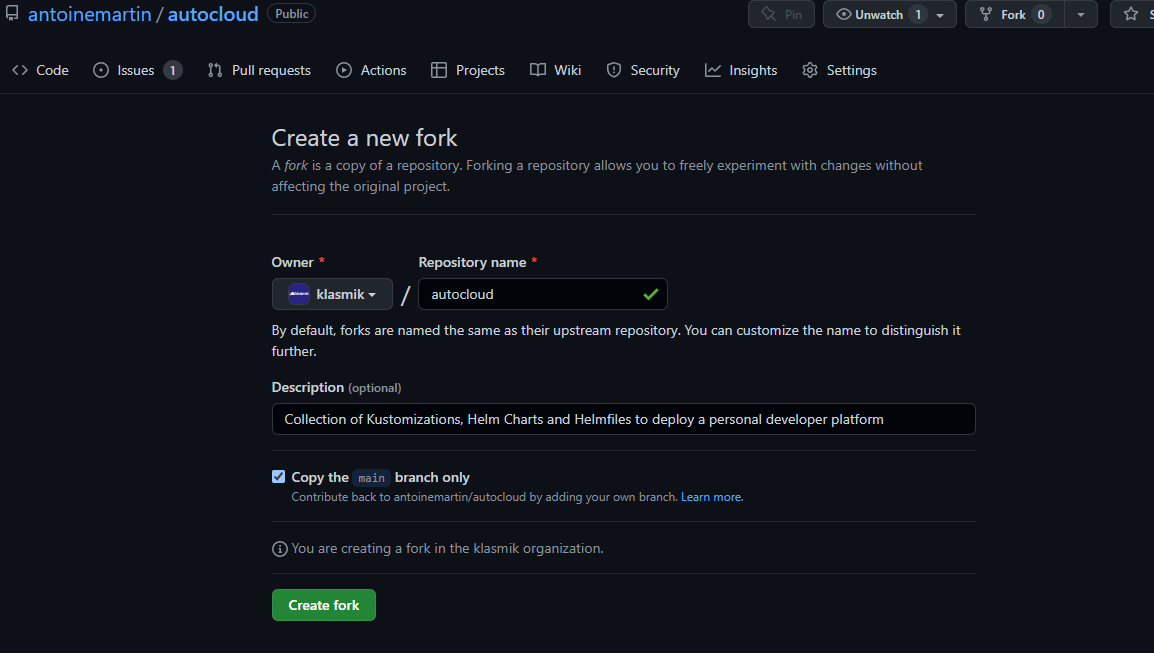1154x653 pixels.
Task: Expand the Unwatch dropdown arrow
Action: pos(941,15)
